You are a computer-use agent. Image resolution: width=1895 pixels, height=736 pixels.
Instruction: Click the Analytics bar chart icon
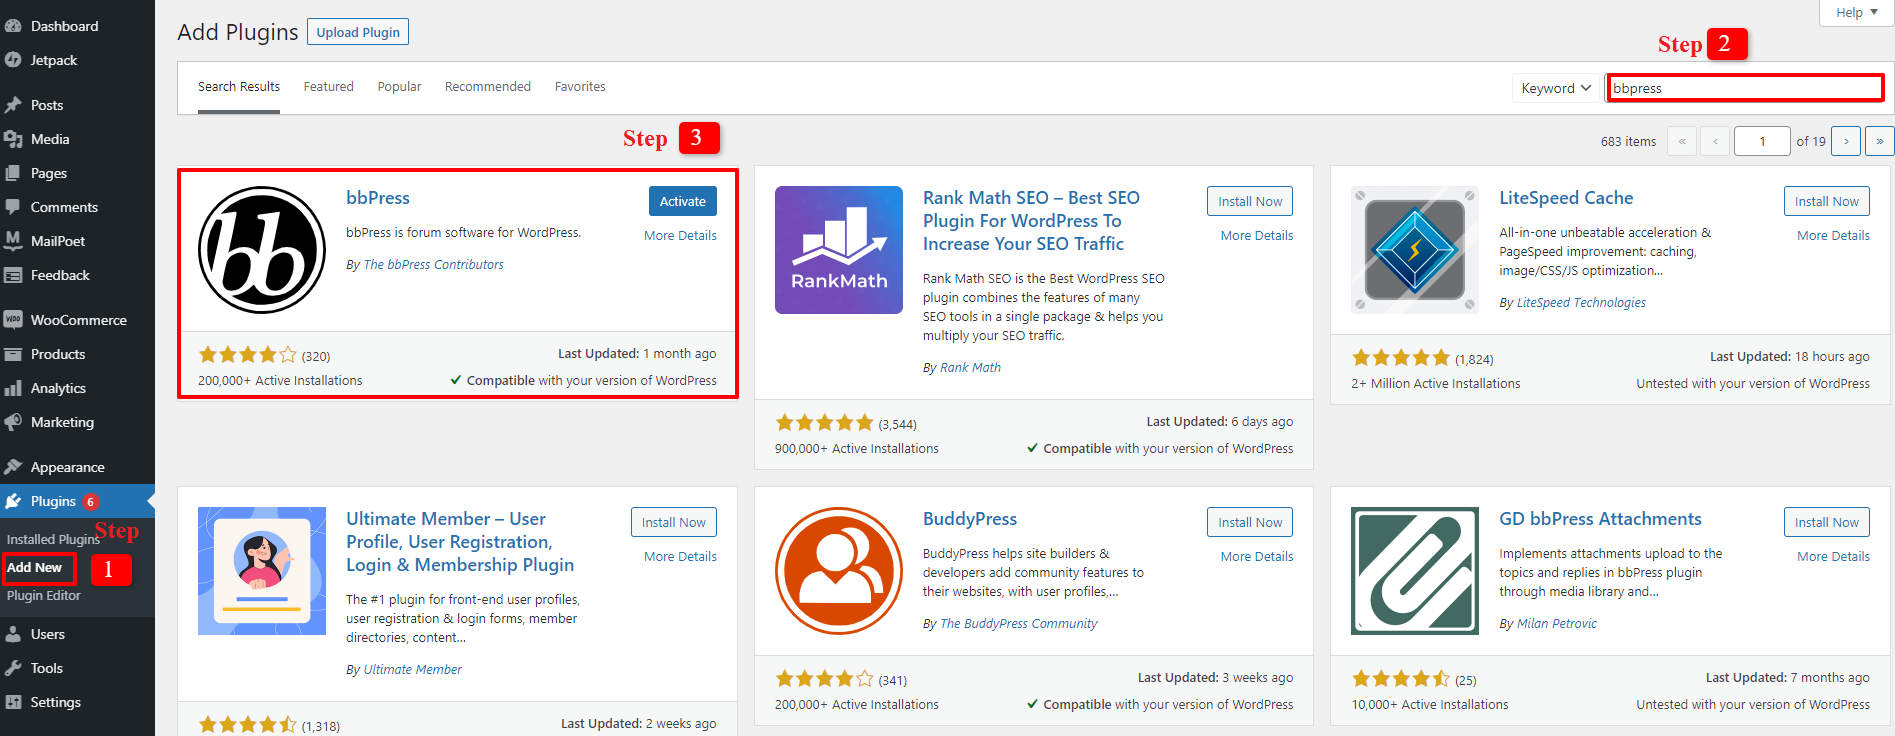click(13, 388)
